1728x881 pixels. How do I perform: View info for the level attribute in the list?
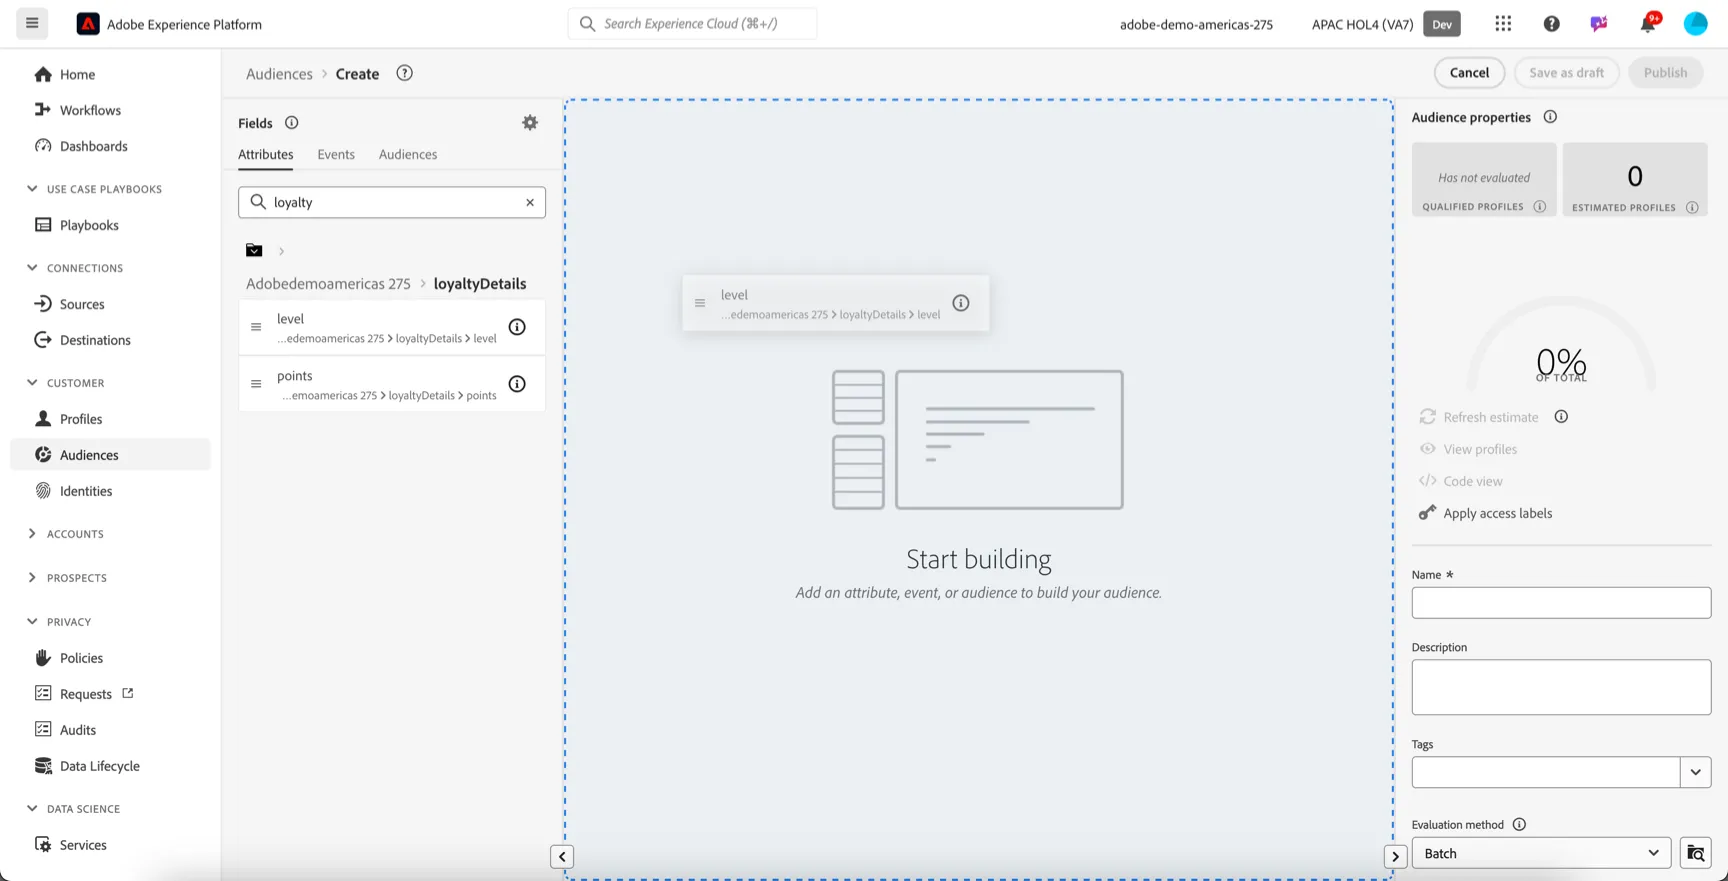tap(517, 327)
